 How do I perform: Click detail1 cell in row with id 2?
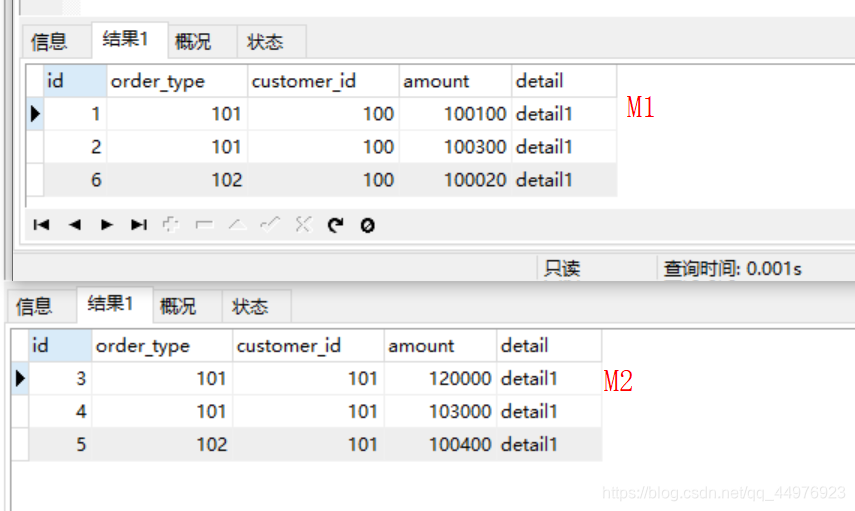[564, 147]
